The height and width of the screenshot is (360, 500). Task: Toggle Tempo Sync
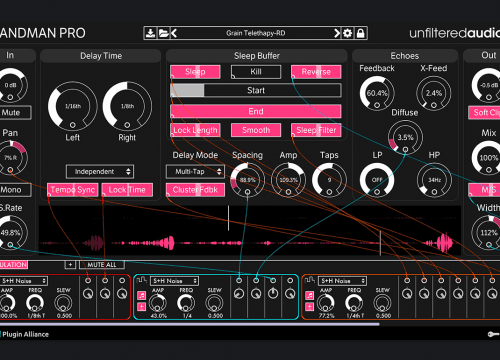(x=73, y=190)
